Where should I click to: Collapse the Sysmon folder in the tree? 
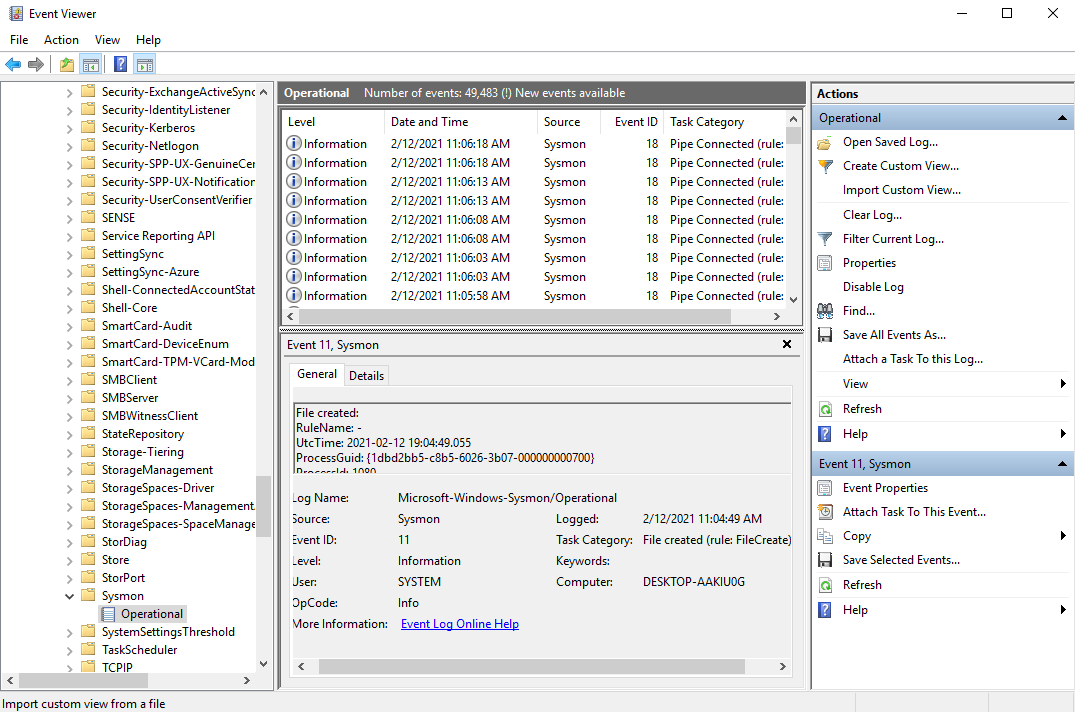(70, 596)
